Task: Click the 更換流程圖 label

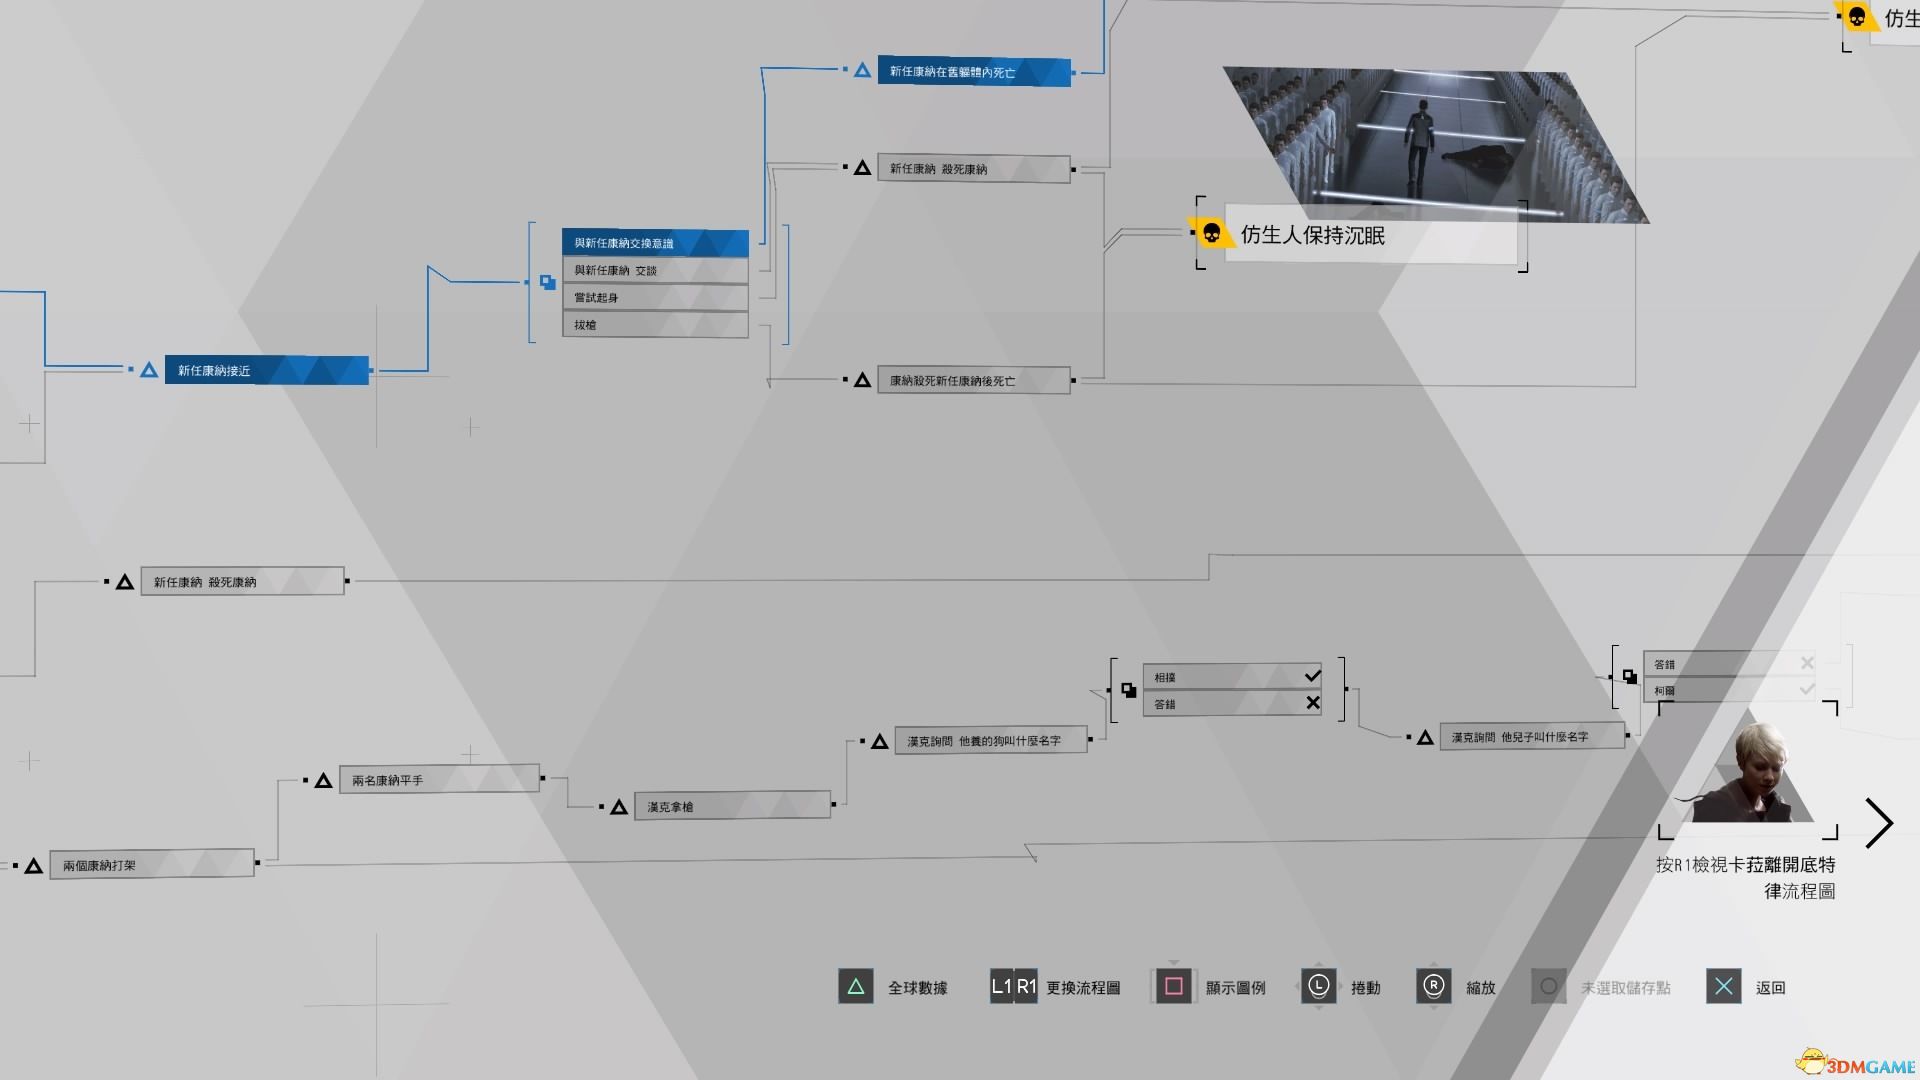Action: point(1083,988)
